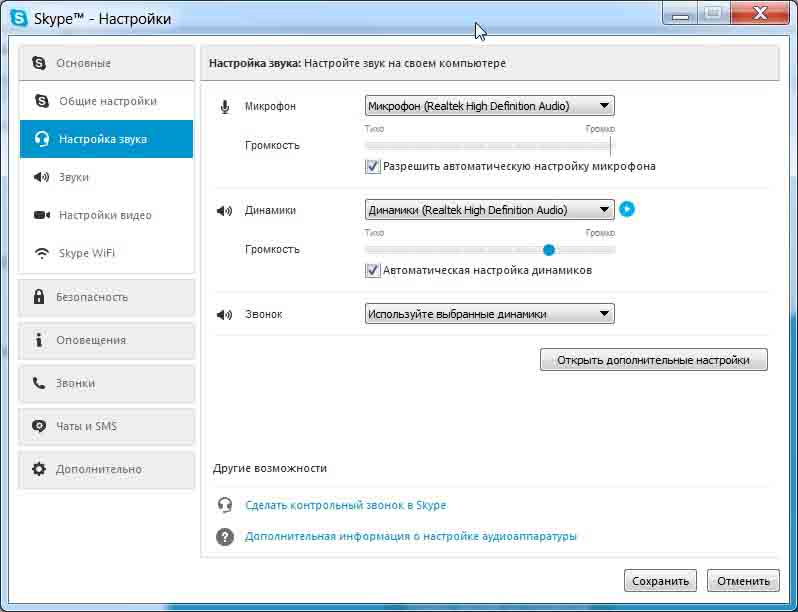Click the headset icon for control call
798x612 pixels.
(x=225, y=506)
